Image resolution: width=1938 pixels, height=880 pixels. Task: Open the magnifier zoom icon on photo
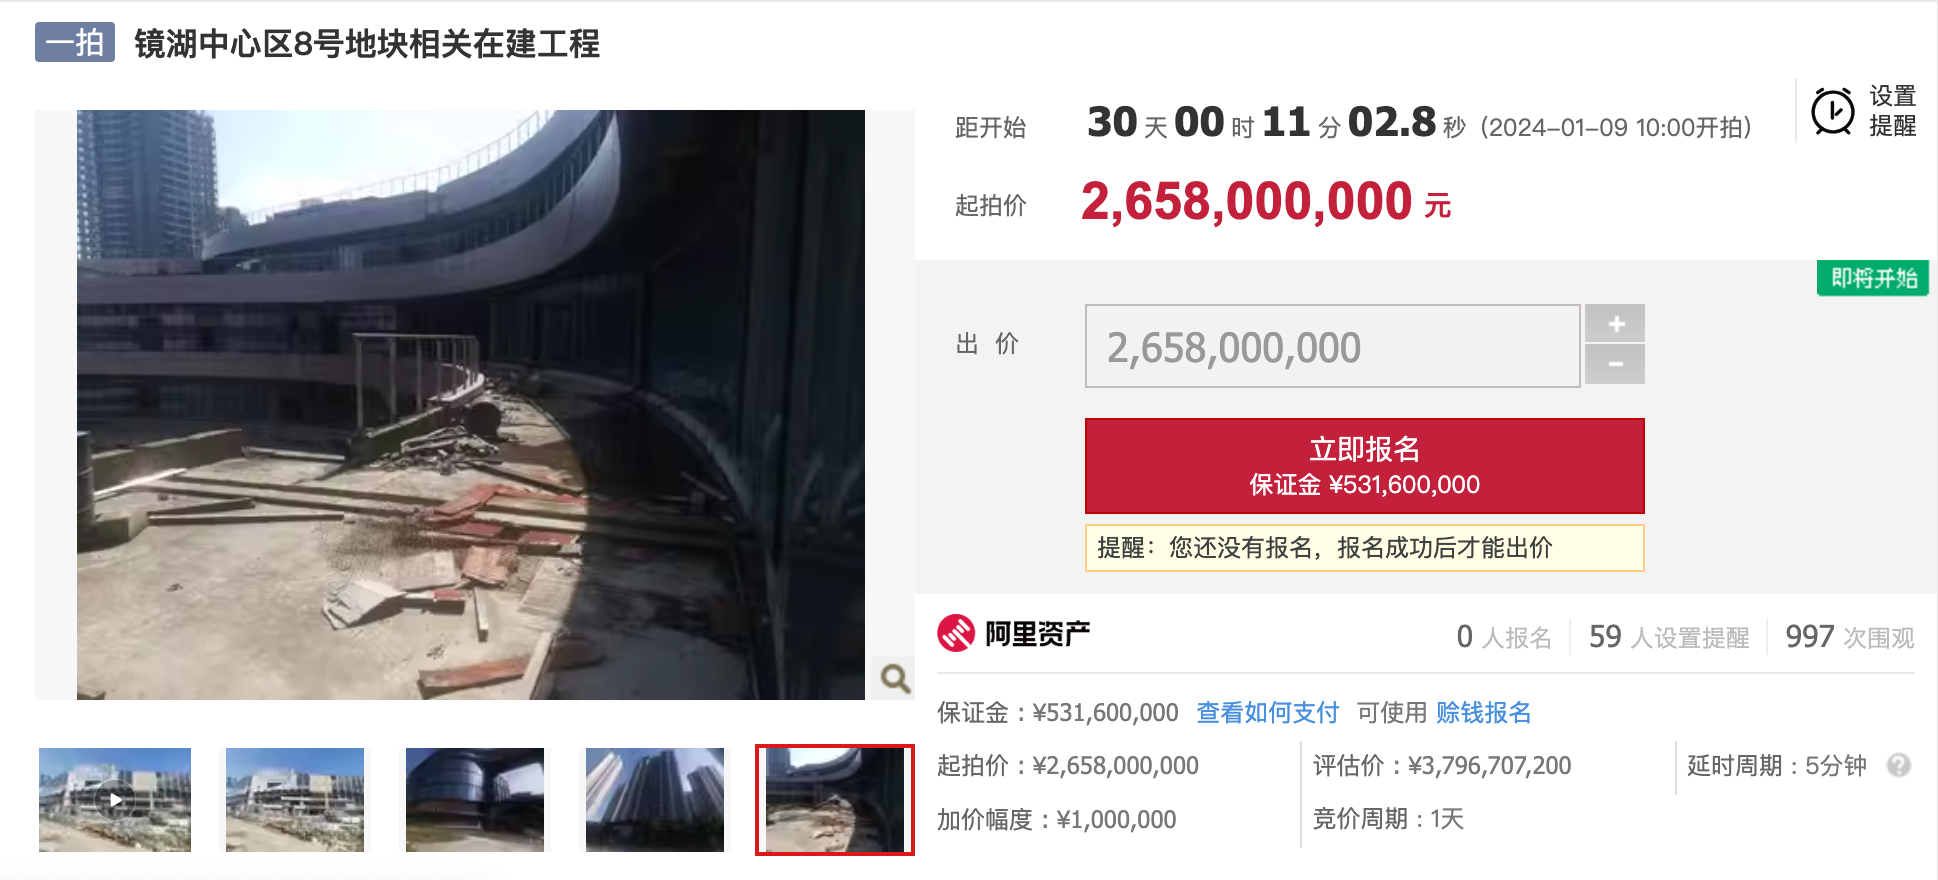point(895,678)
